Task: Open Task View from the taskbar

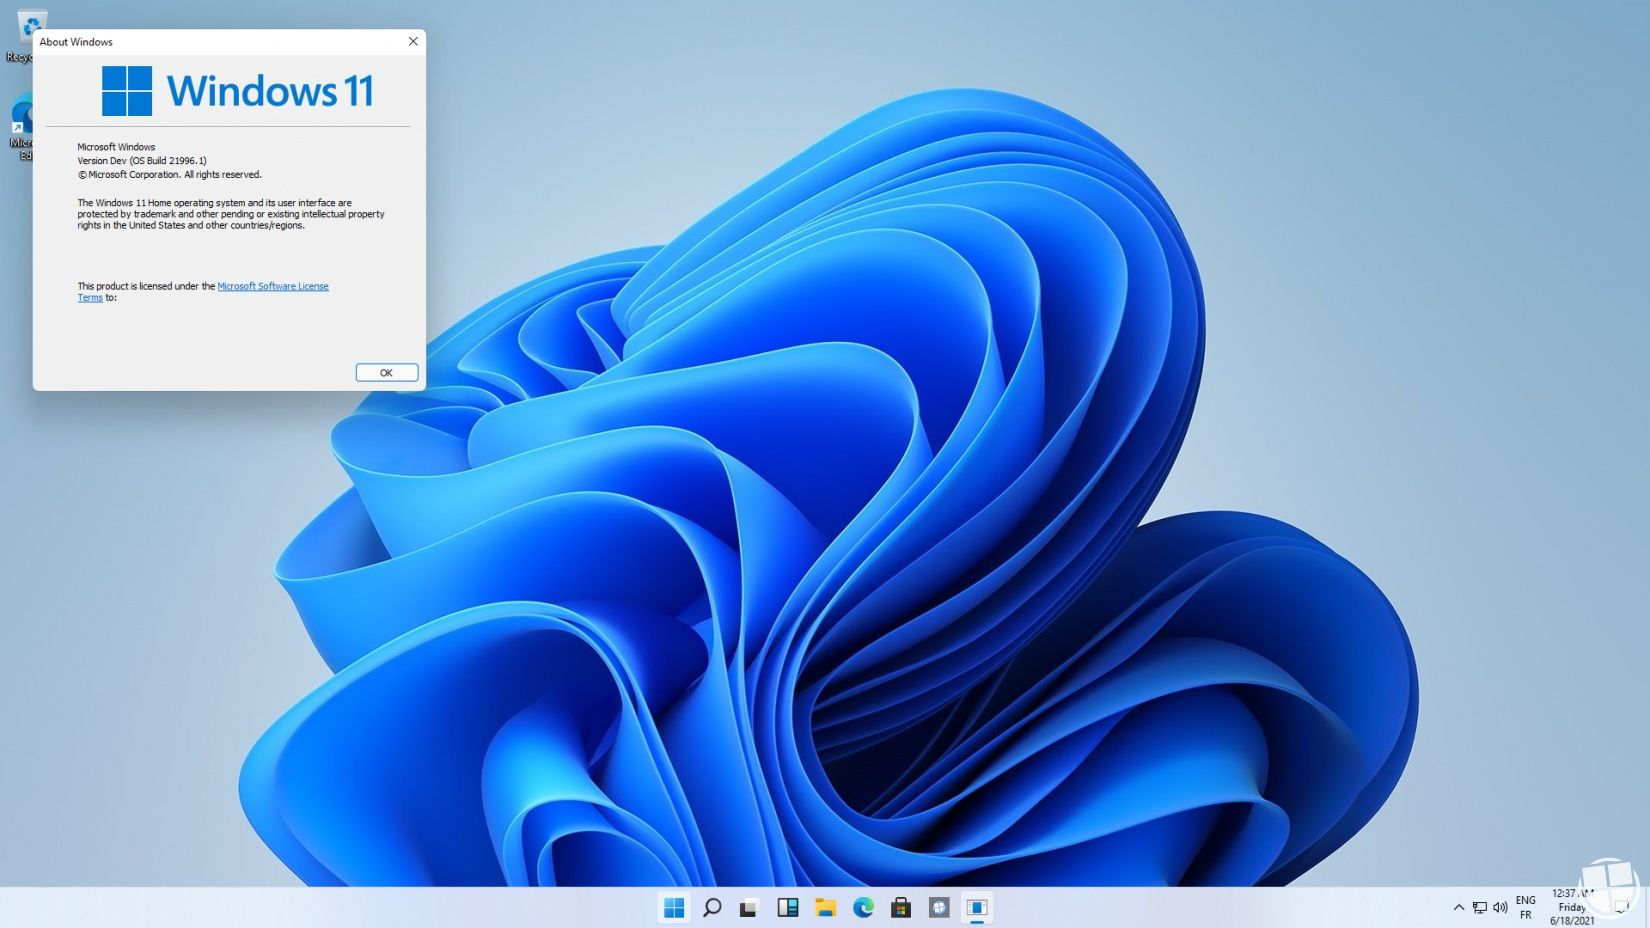Action: click(748, 908)
